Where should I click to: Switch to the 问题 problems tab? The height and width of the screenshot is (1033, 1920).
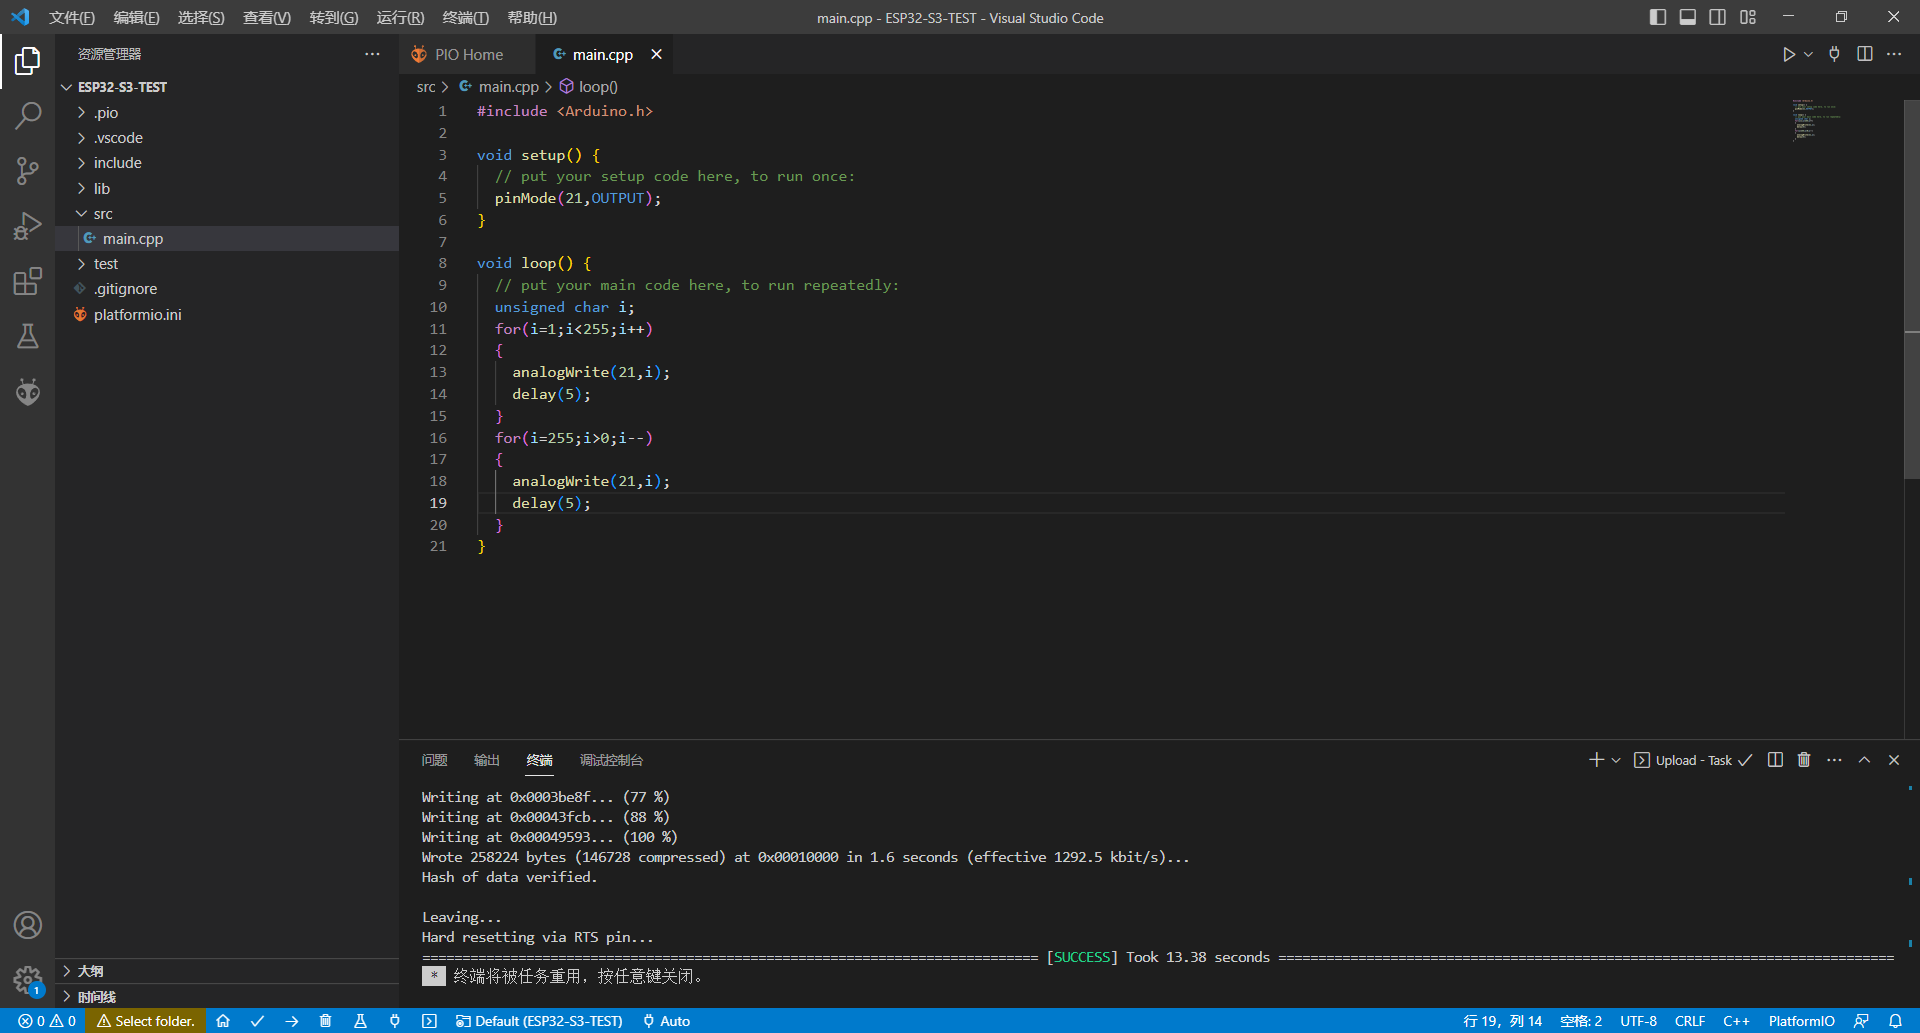(434, 760)
